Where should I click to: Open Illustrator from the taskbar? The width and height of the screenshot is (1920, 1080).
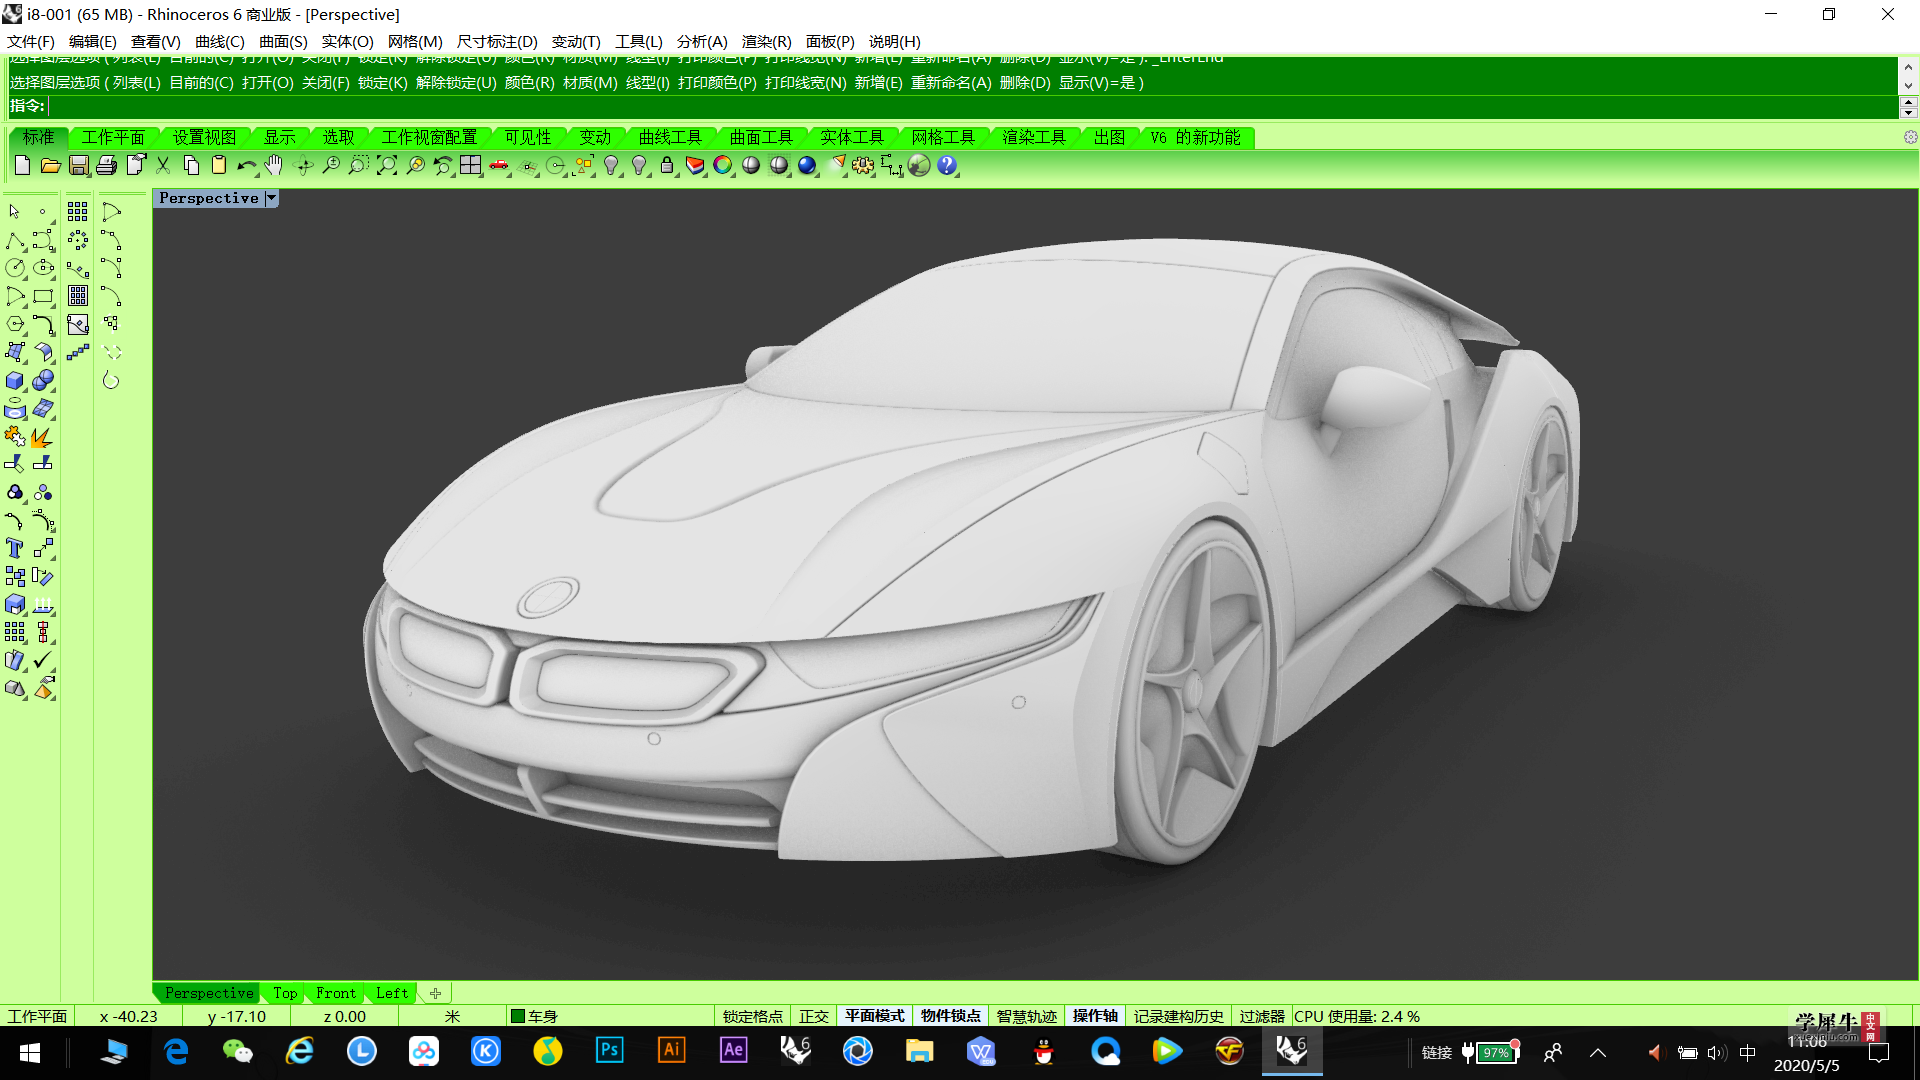coord(671,1051)
